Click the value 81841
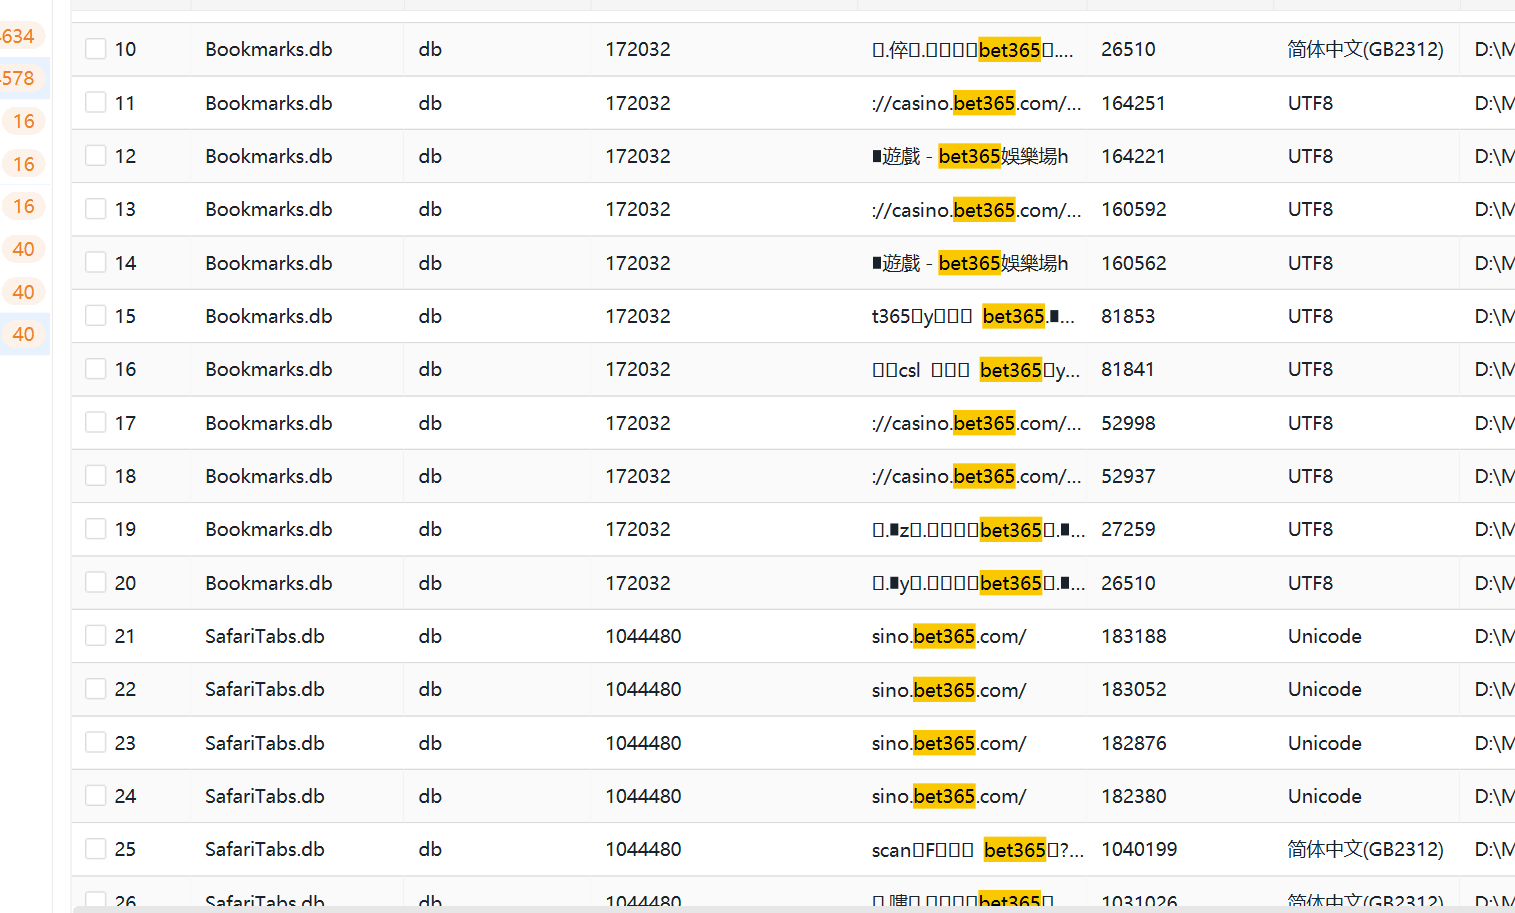Image resolution: width=1515 pixels, height=913 pixels. (x=1128, y=369)
